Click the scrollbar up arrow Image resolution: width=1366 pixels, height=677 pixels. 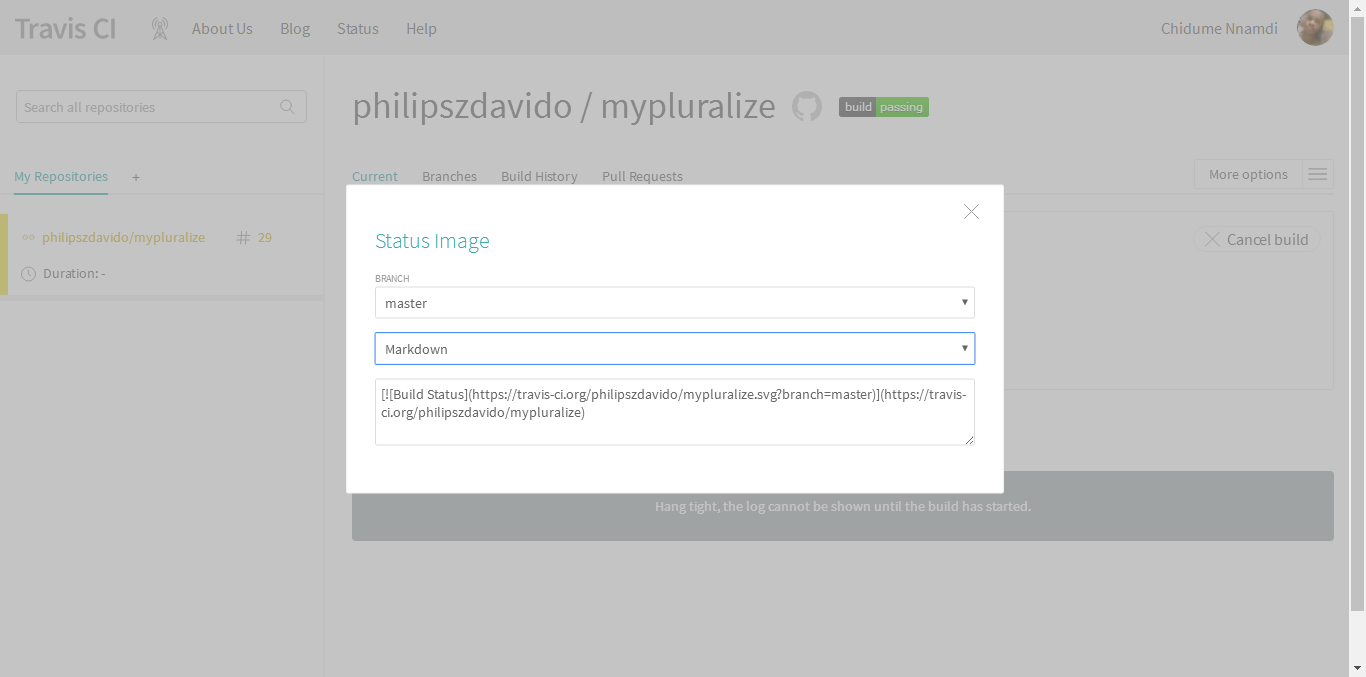coord(1358,7)
